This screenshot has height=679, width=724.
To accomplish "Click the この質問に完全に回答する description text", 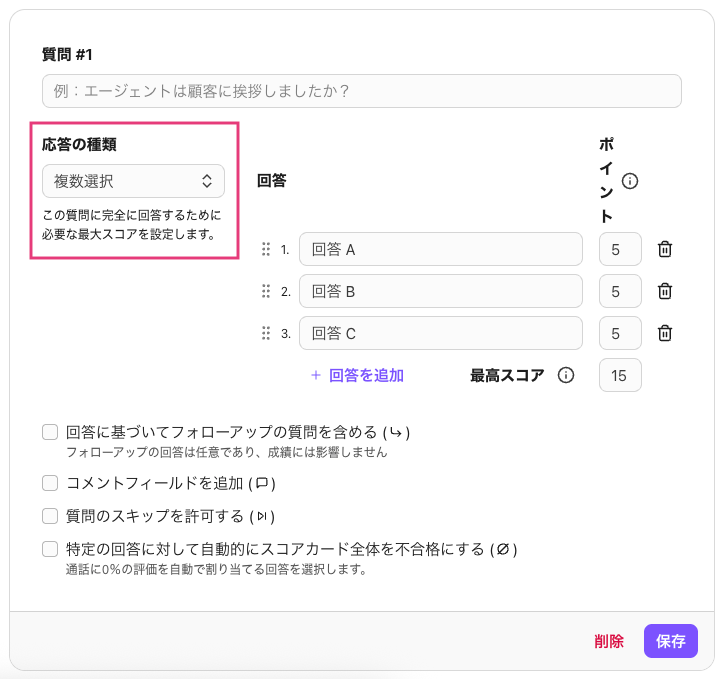I will (132, 225).
